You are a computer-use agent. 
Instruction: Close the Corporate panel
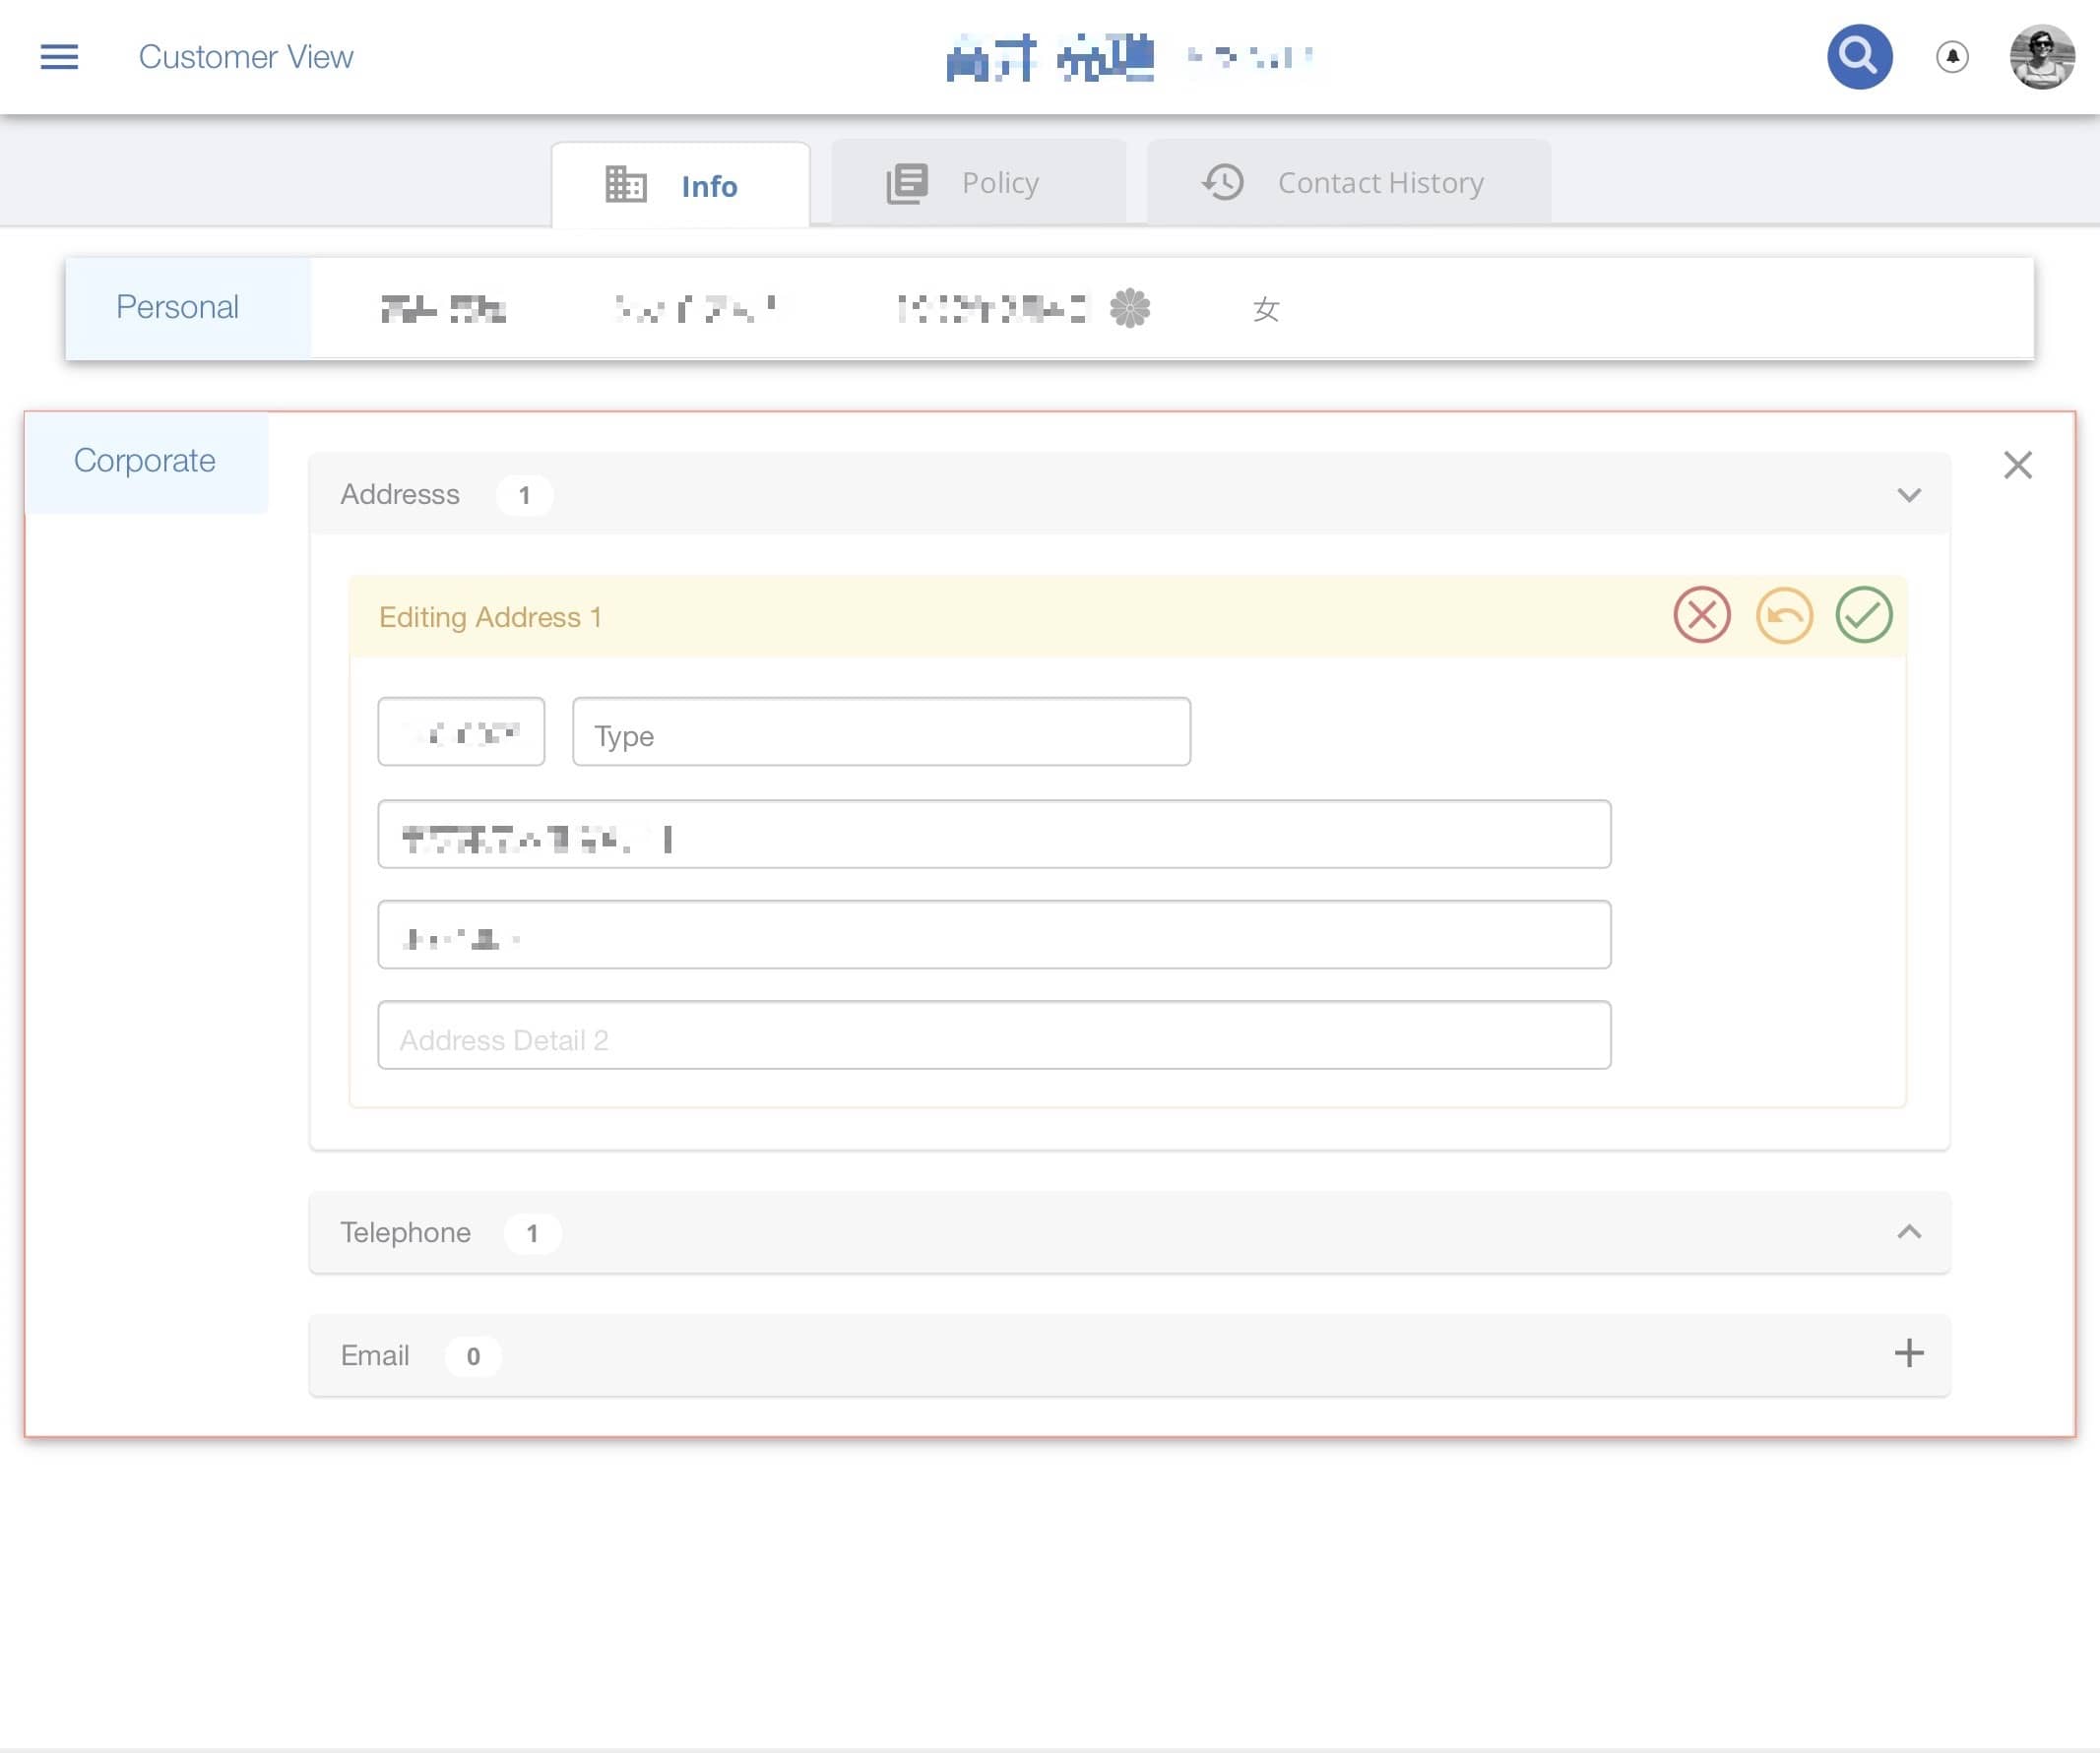pyautogui.click(x=2017, y=465)
